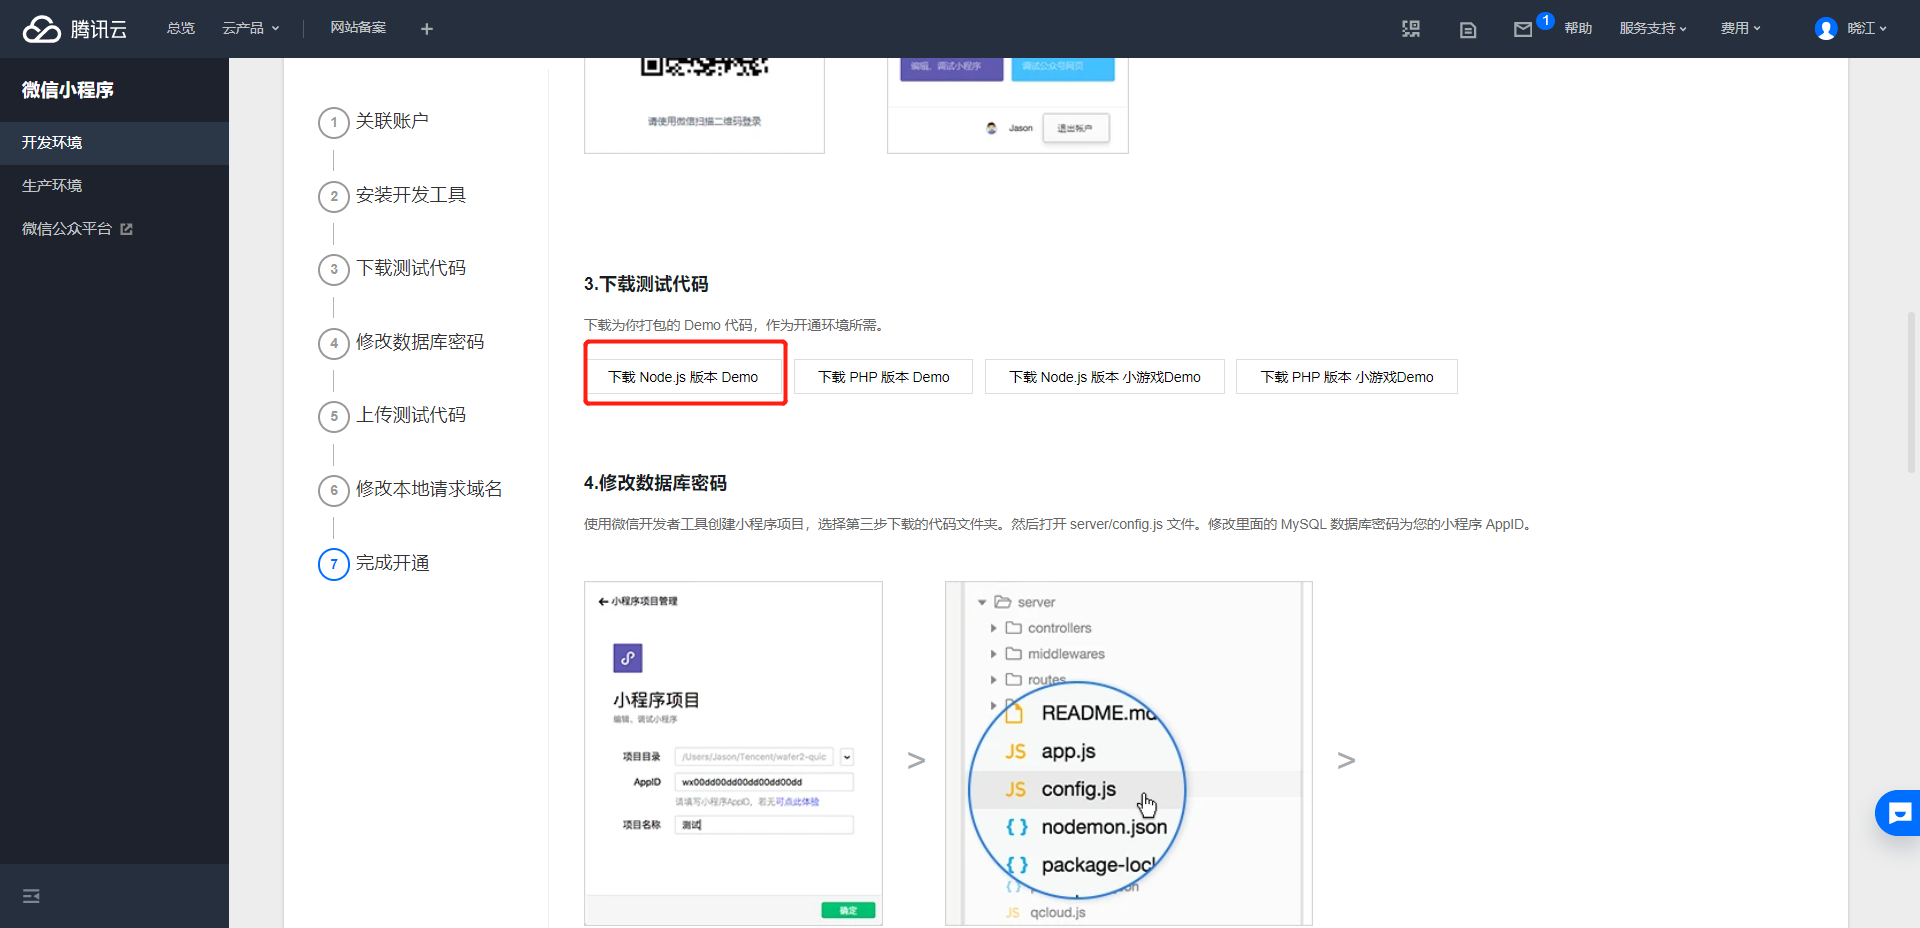1920x928 pixels.
Task: Open the QR code scan icon
Action: pyautogui.click(x=1411, y=29)
